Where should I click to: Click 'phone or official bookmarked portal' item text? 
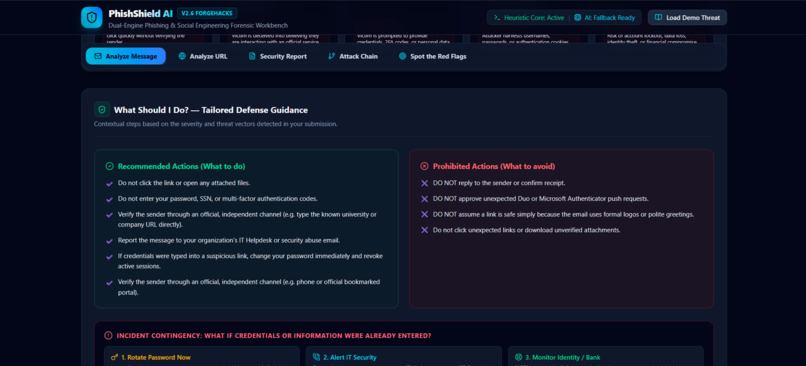[x=249, y=287]
